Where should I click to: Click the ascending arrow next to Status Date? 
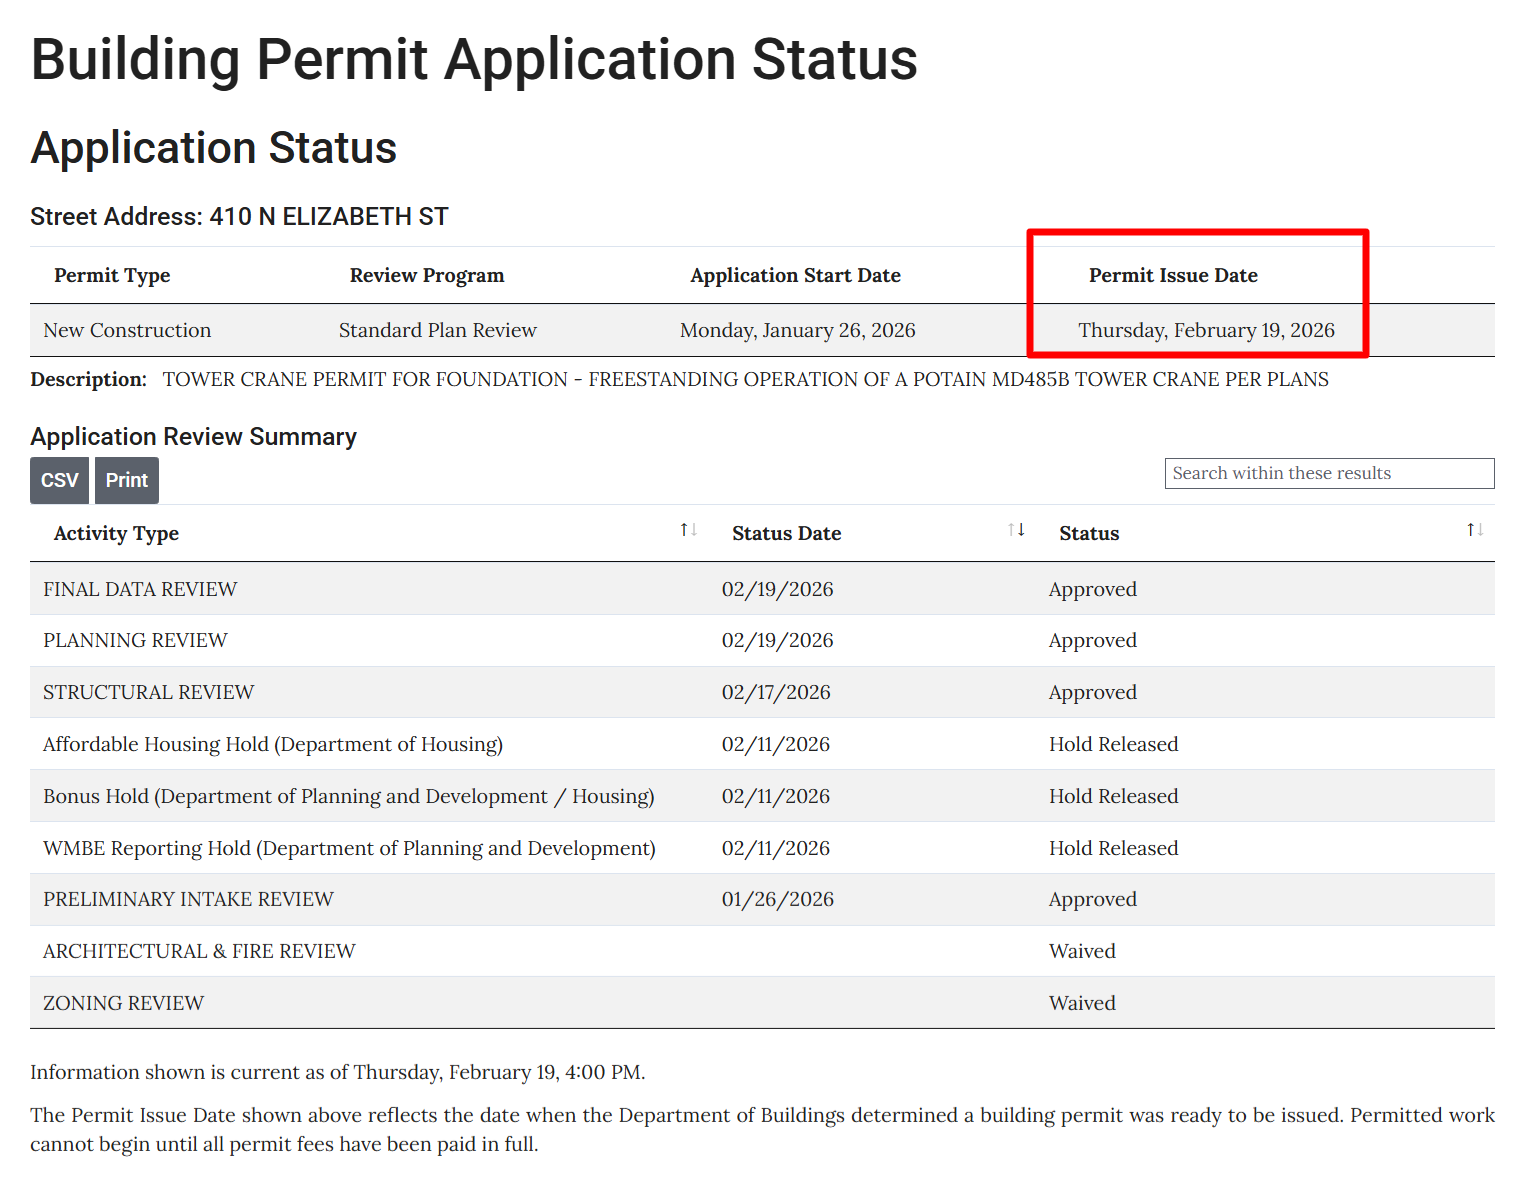tap(1010, 530)
